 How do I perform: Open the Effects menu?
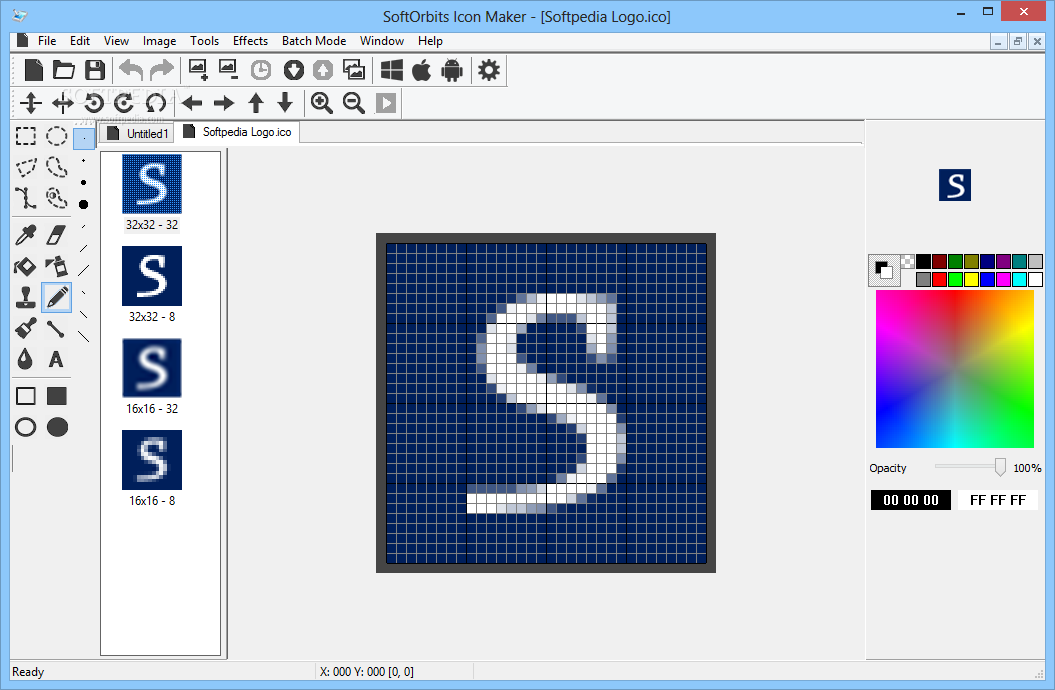click(250, 41)
